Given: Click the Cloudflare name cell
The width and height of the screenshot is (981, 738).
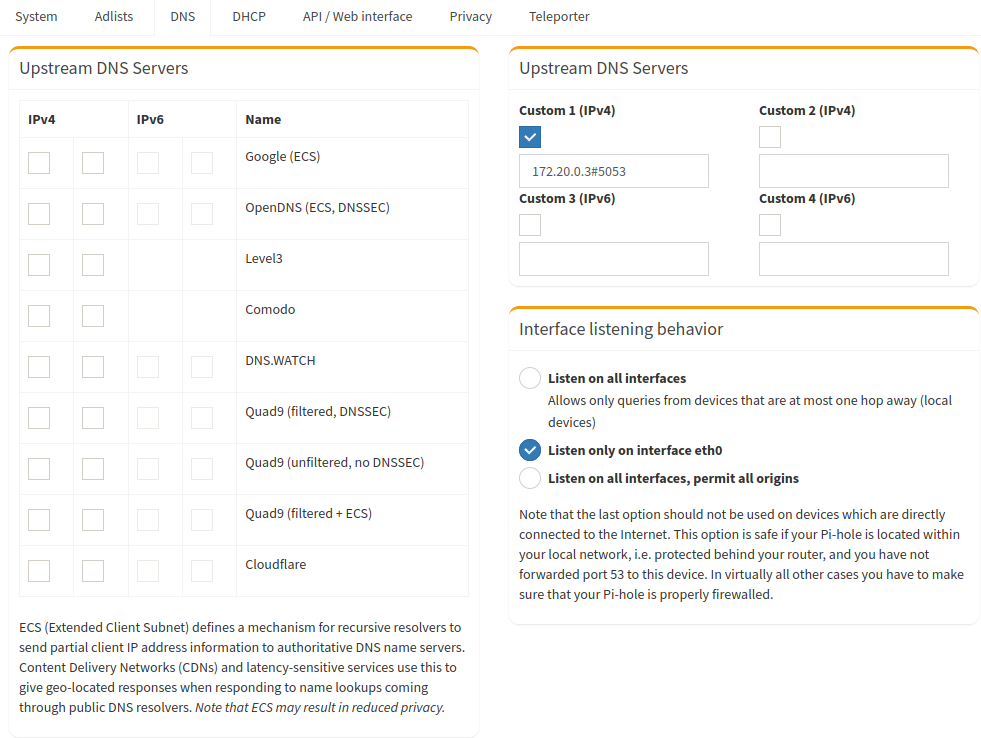Looking at the screenshot, I should pos(352,571).
